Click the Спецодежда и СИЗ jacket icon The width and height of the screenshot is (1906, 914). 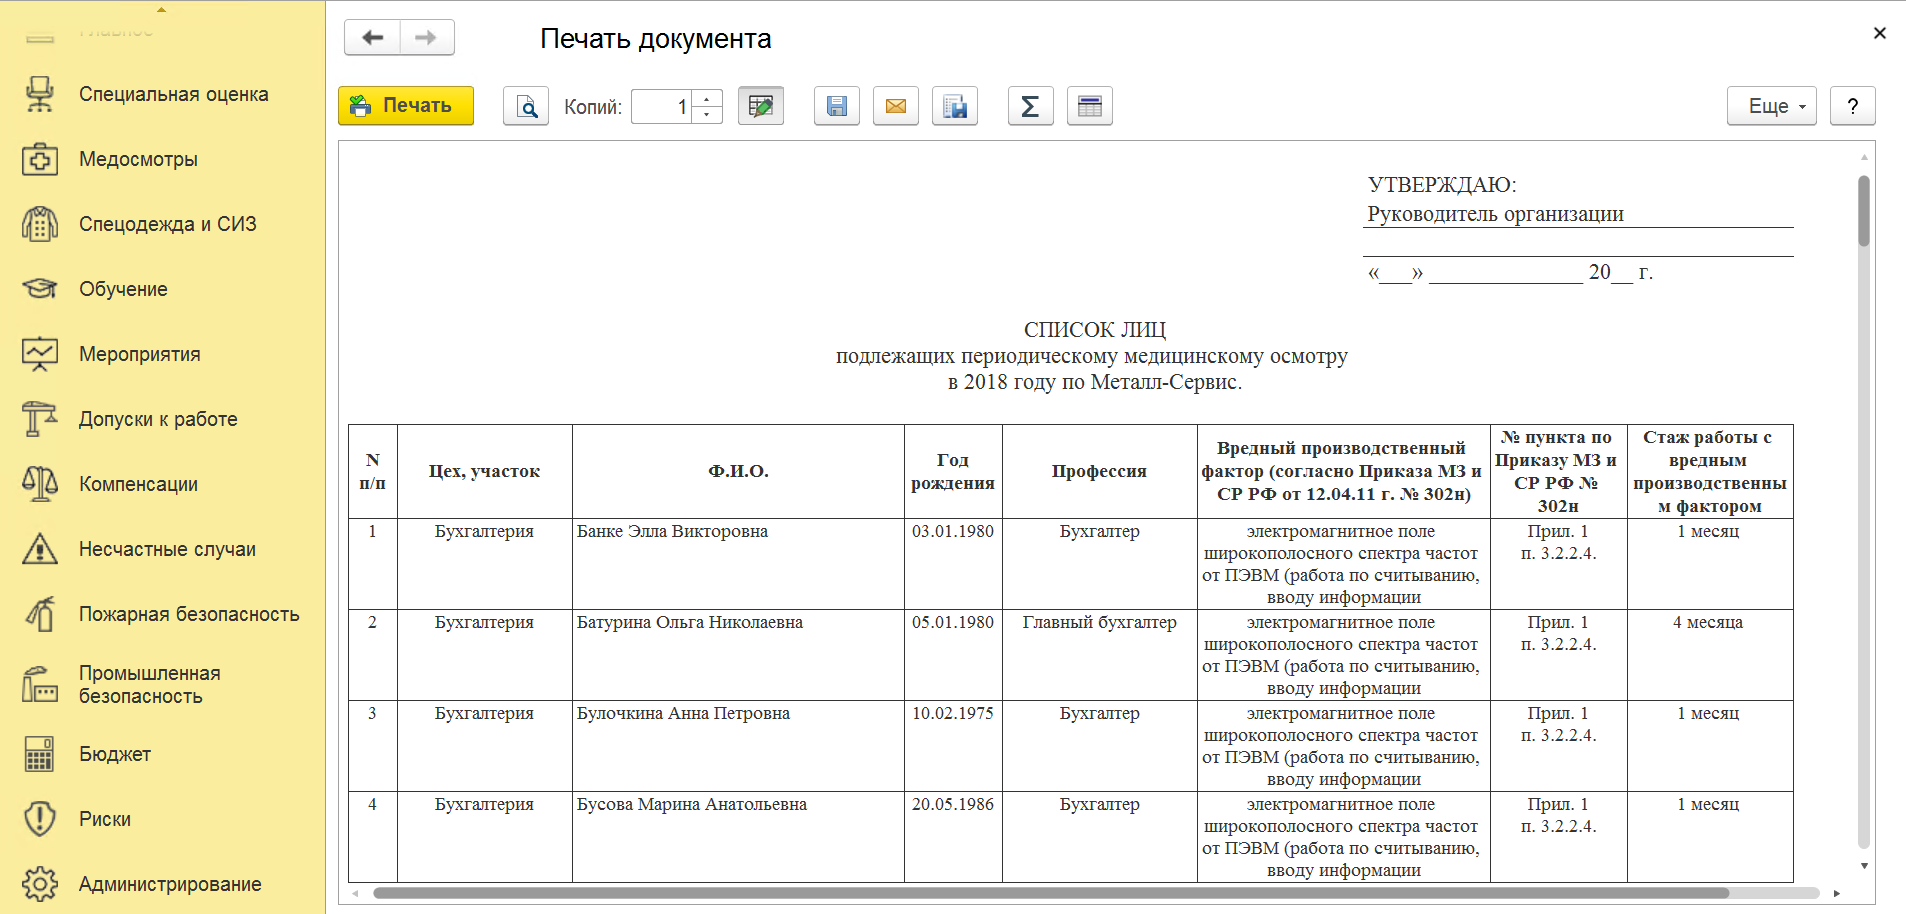coord(40,224)
